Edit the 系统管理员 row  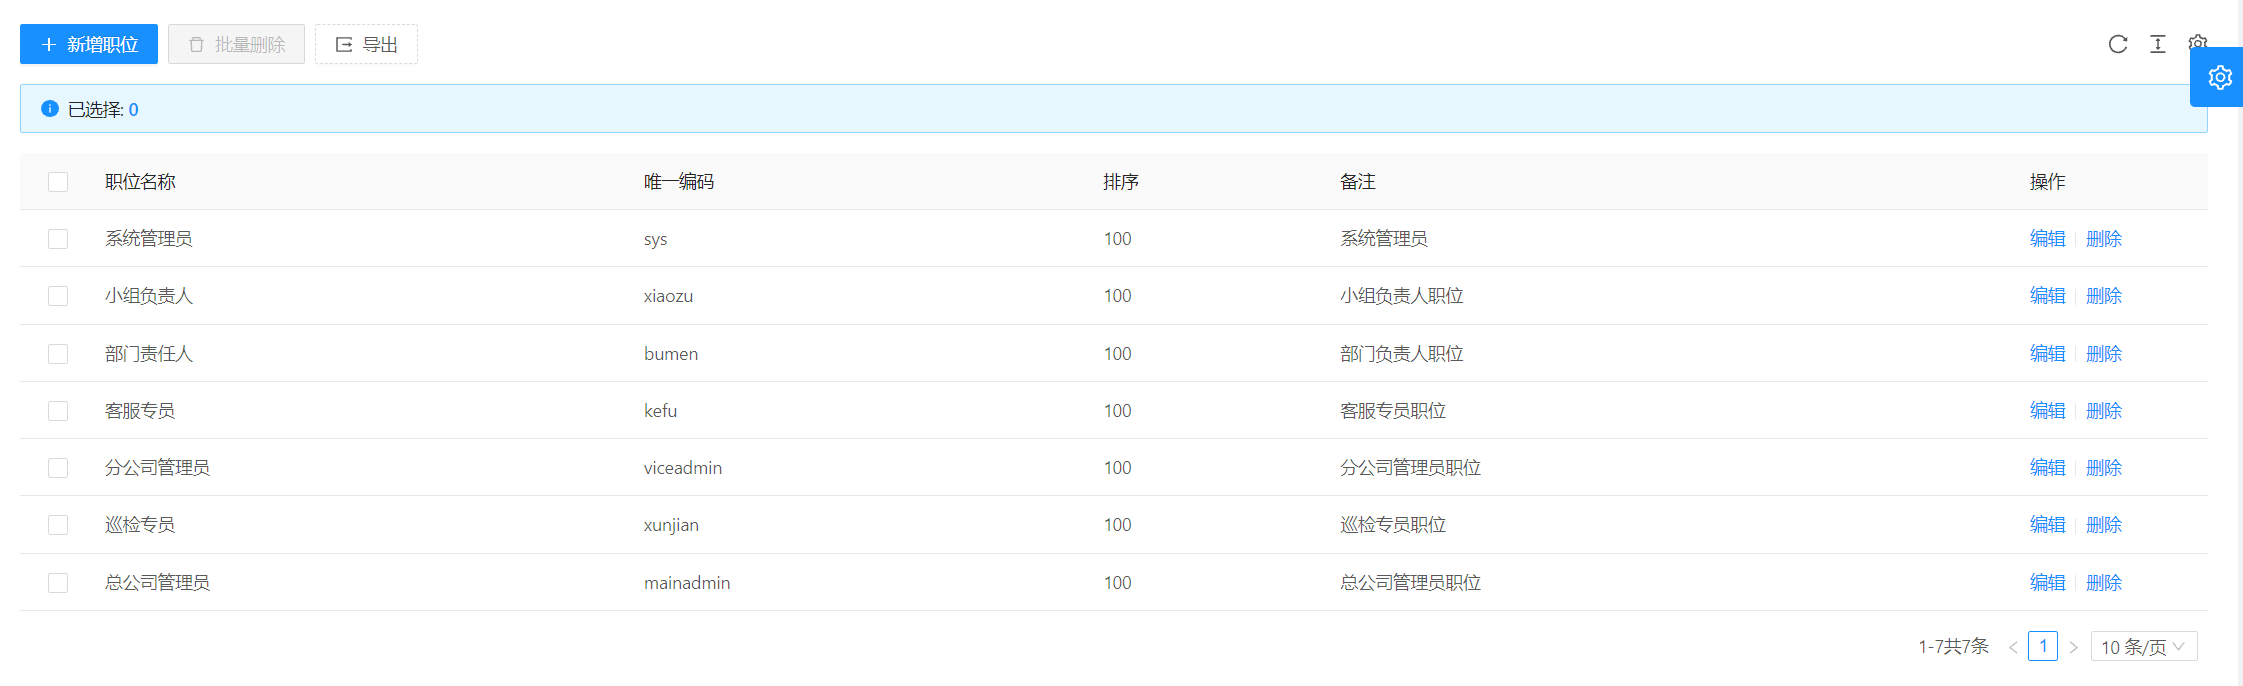[x=2047, y=238]
